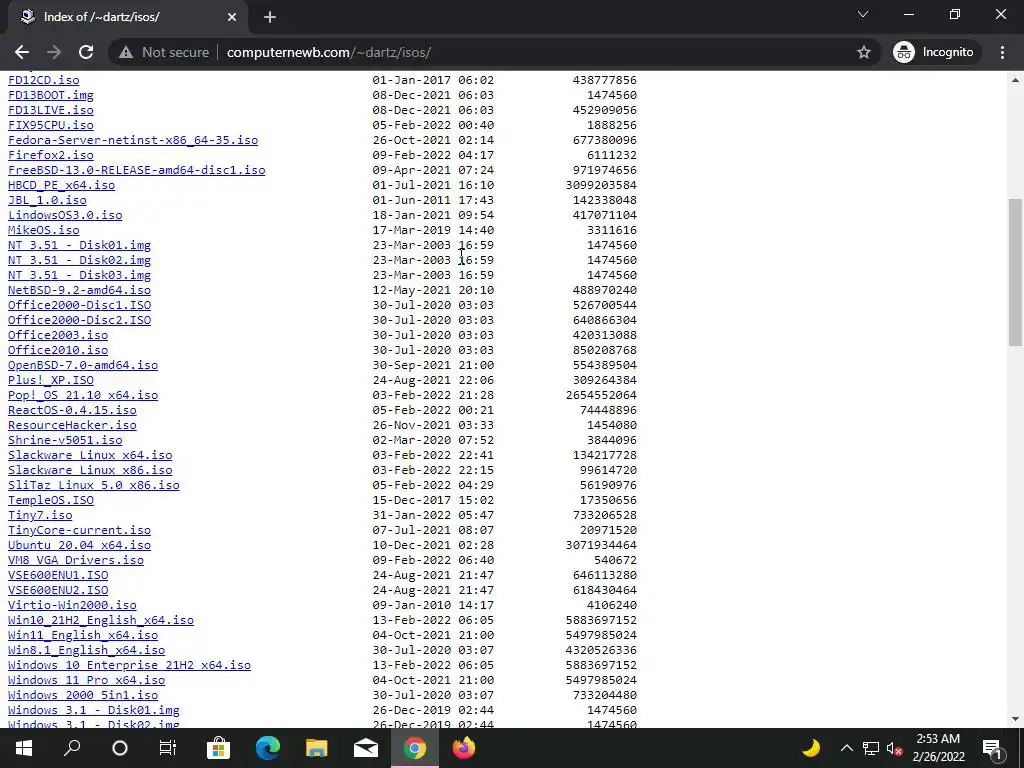This screenshot has width=1024, height=768.
Task: Launch Microsoft Edge from taskbar
Action: coord(268,748)
